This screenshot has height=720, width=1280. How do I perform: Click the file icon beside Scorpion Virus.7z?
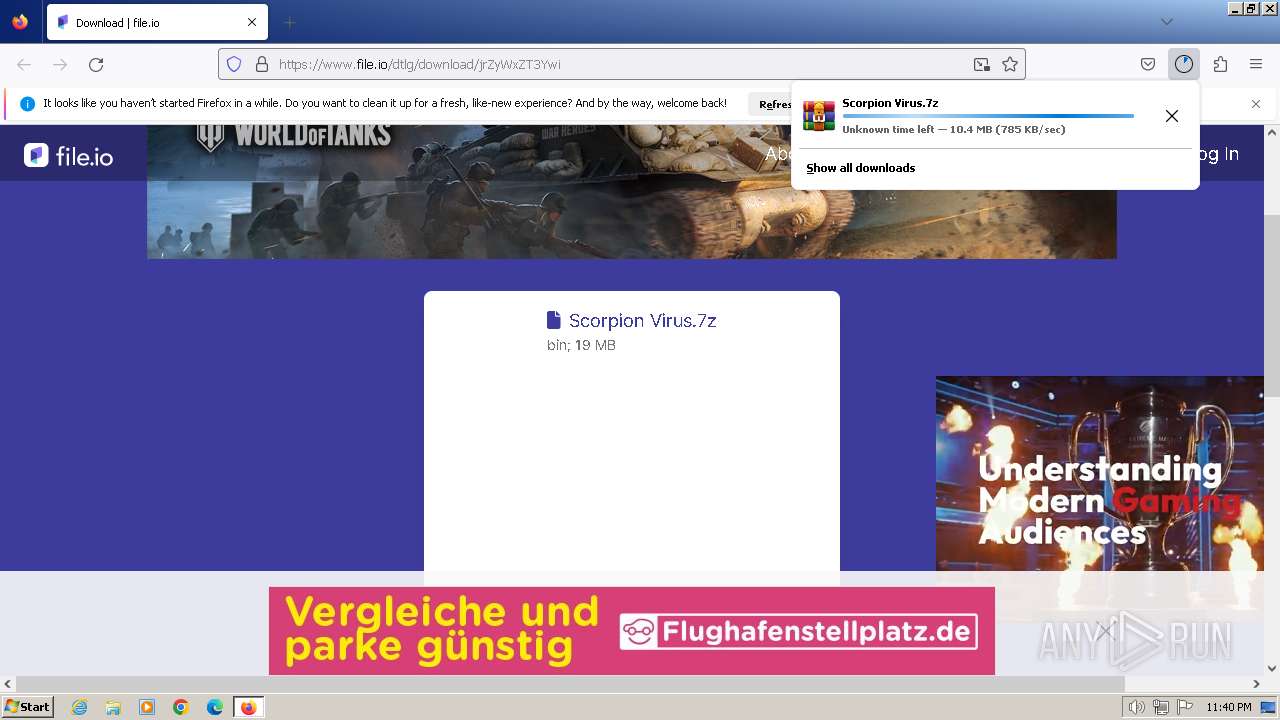(x=554, y=320)
